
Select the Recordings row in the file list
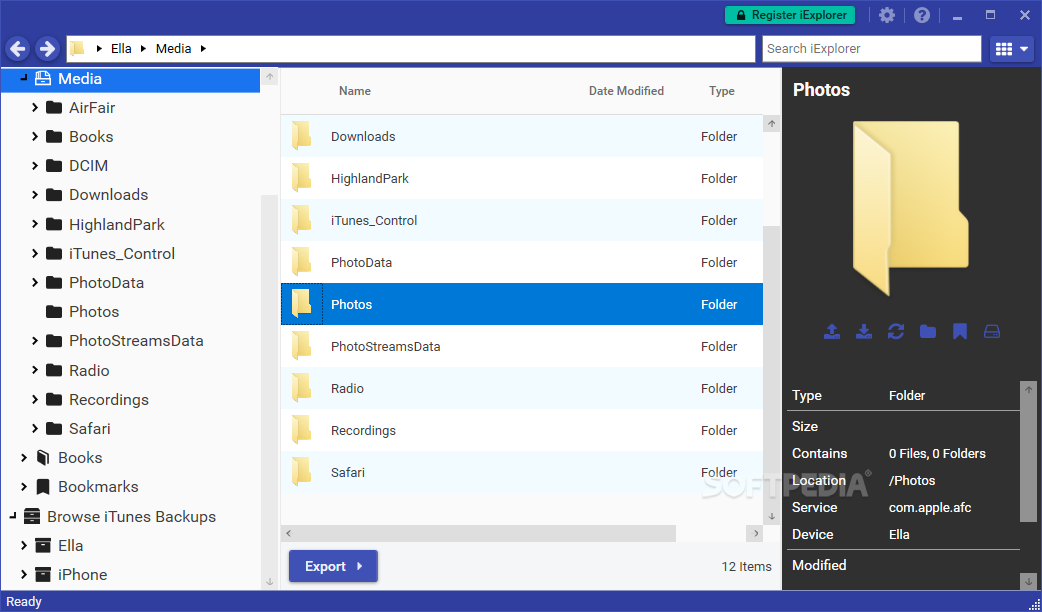coord(522,430)
